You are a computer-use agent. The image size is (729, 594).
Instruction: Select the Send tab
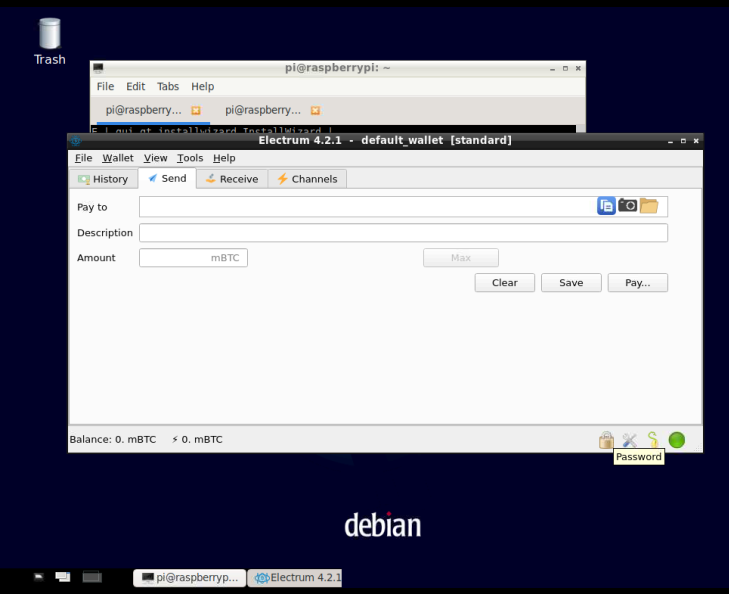167,178
